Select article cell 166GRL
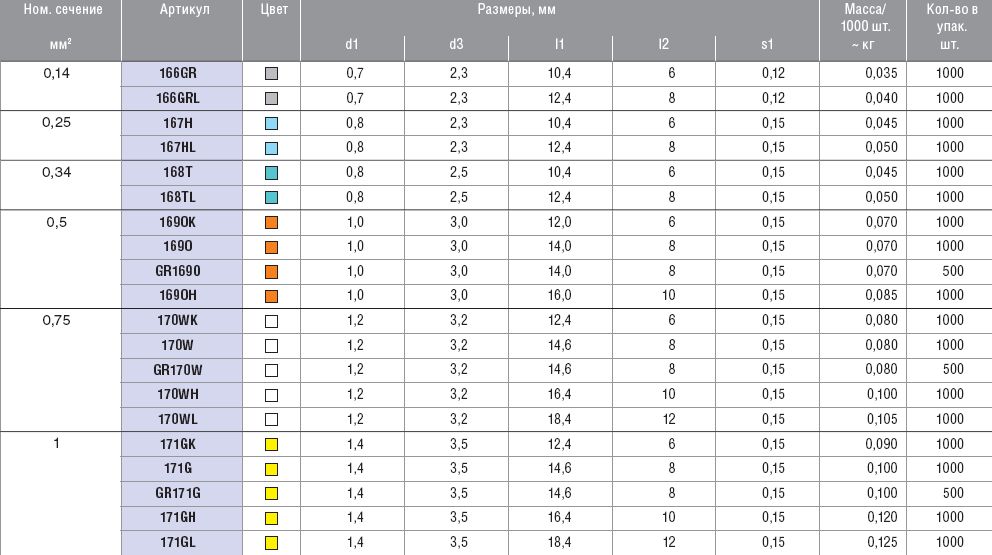The height and width of the screenshot is (555, 992). pyautogui.click(x=181, y=98)
